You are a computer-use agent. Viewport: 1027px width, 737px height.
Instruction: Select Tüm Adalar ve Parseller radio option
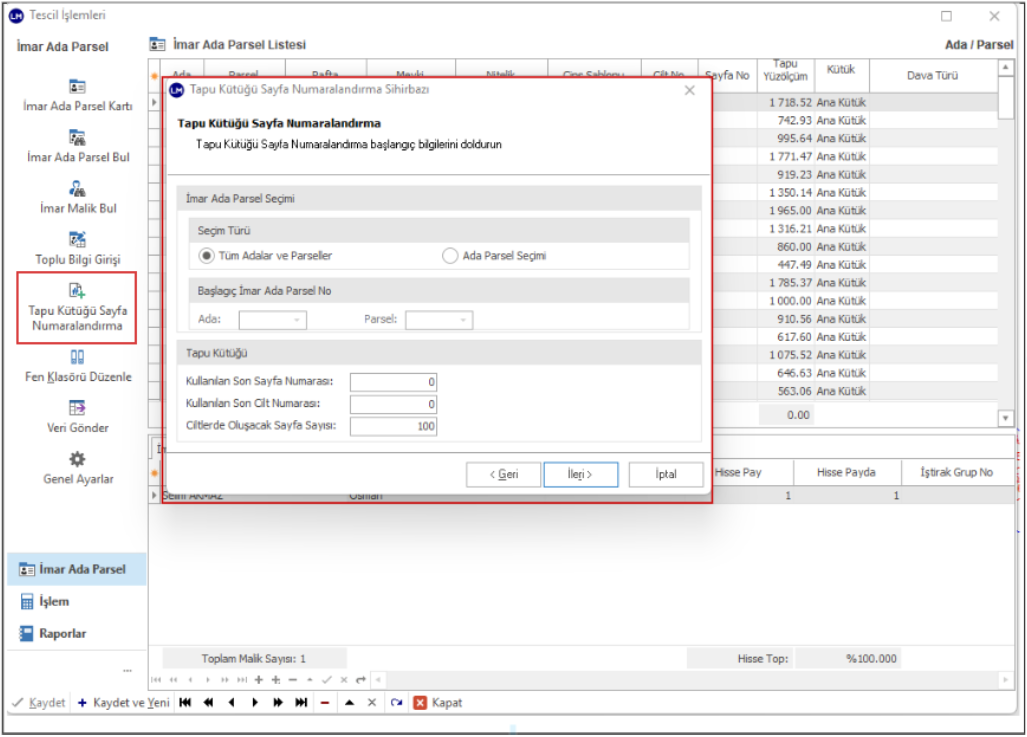click(207, 255)
